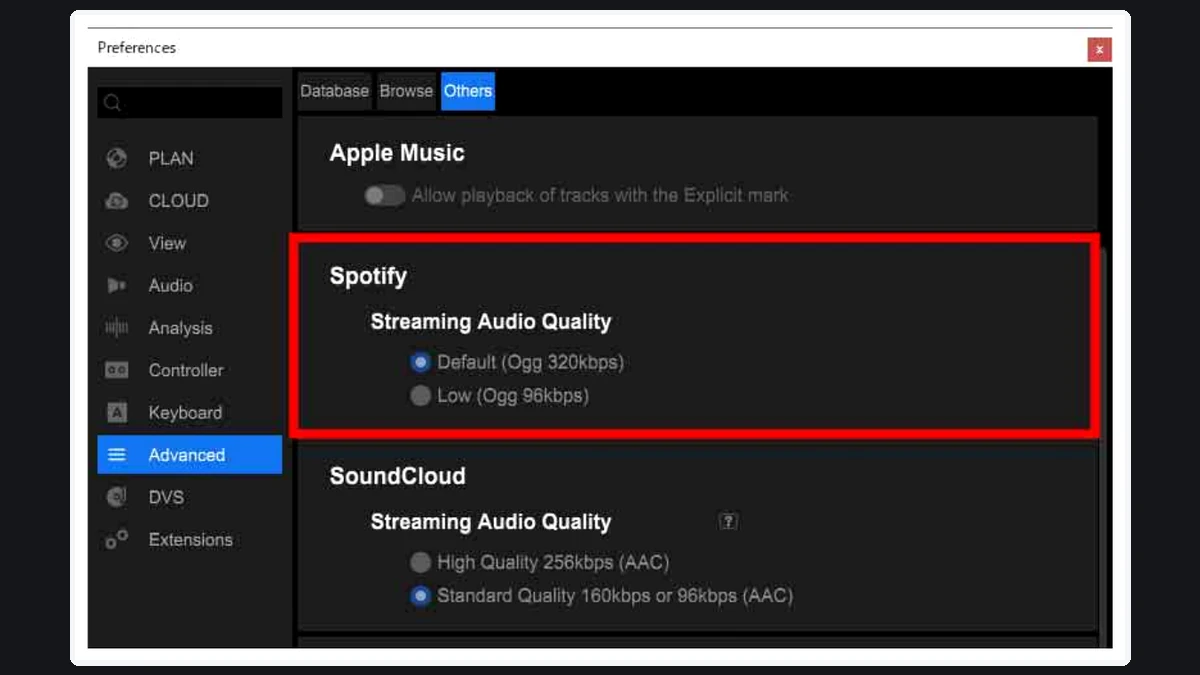The height and width of the screenshot is (675, 1200).
Task: Open the DVS preferences category
Action: pos(190,497)
